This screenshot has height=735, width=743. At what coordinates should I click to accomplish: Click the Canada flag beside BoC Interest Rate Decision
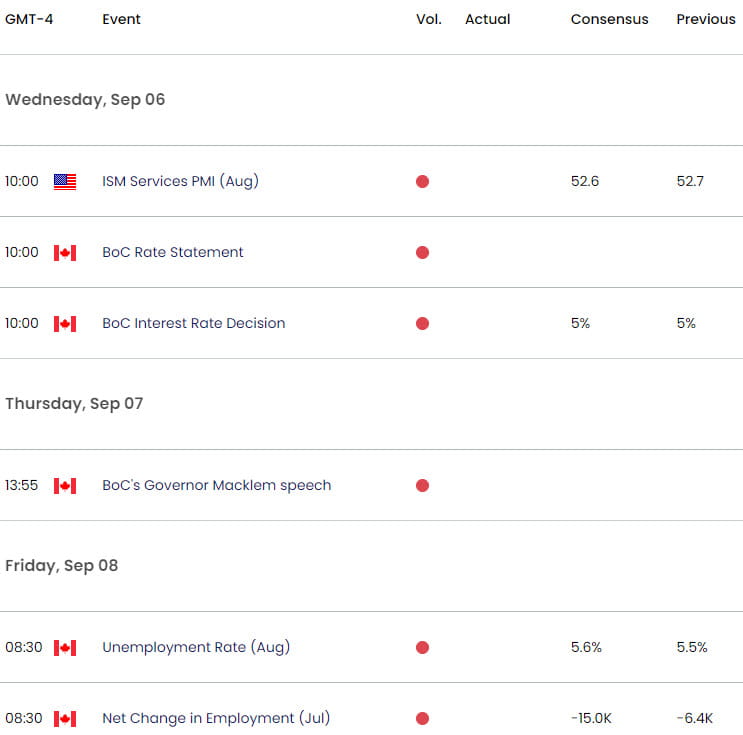(x=65, y=324)
